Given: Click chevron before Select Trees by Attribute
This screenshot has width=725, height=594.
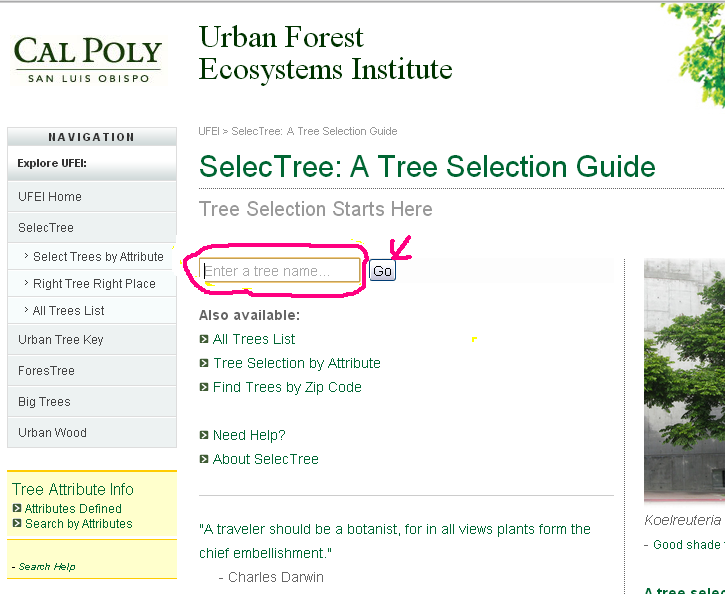Looking at the screenshot, I should click(x=26, y=256).
